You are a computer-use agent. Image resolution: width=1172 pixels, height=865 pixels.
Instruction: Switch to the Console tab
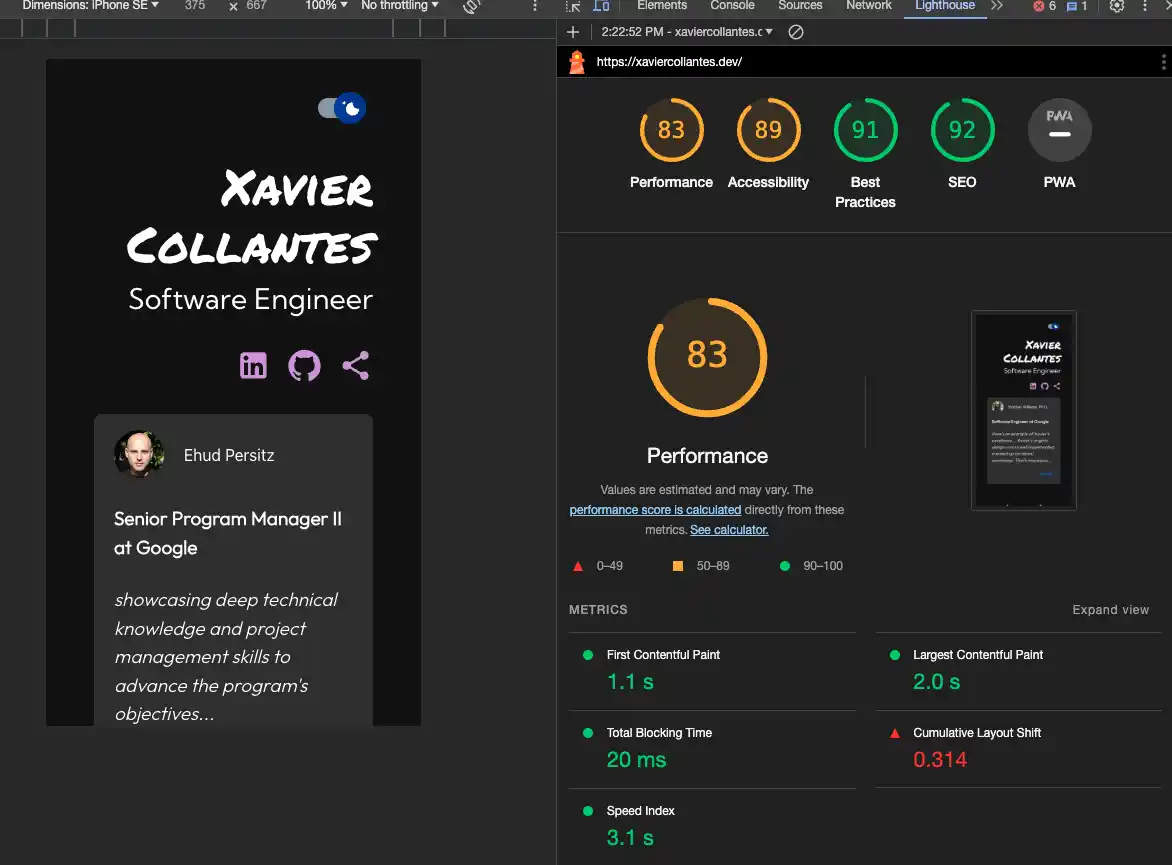(x=732, y=6)
